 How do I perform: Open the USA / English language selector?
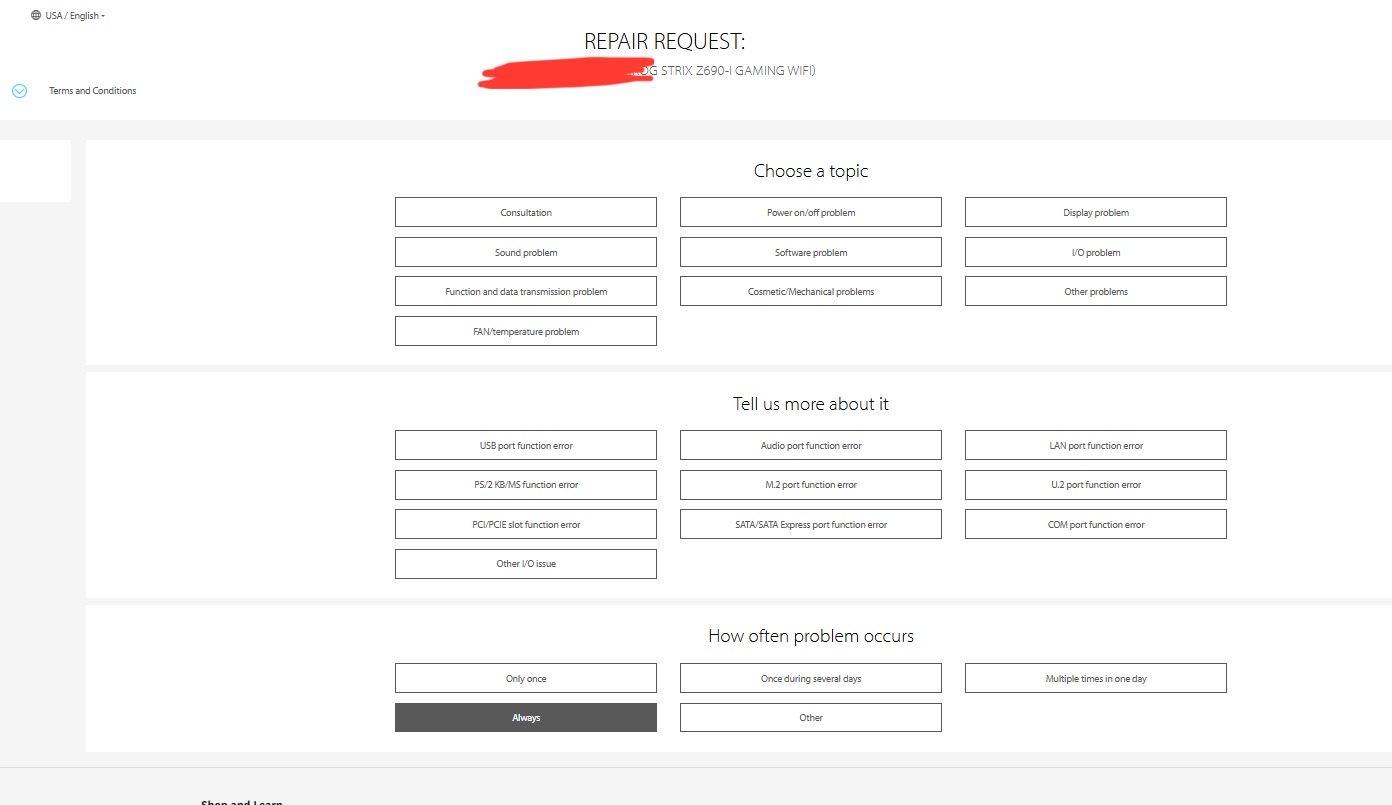click(68, 15)
